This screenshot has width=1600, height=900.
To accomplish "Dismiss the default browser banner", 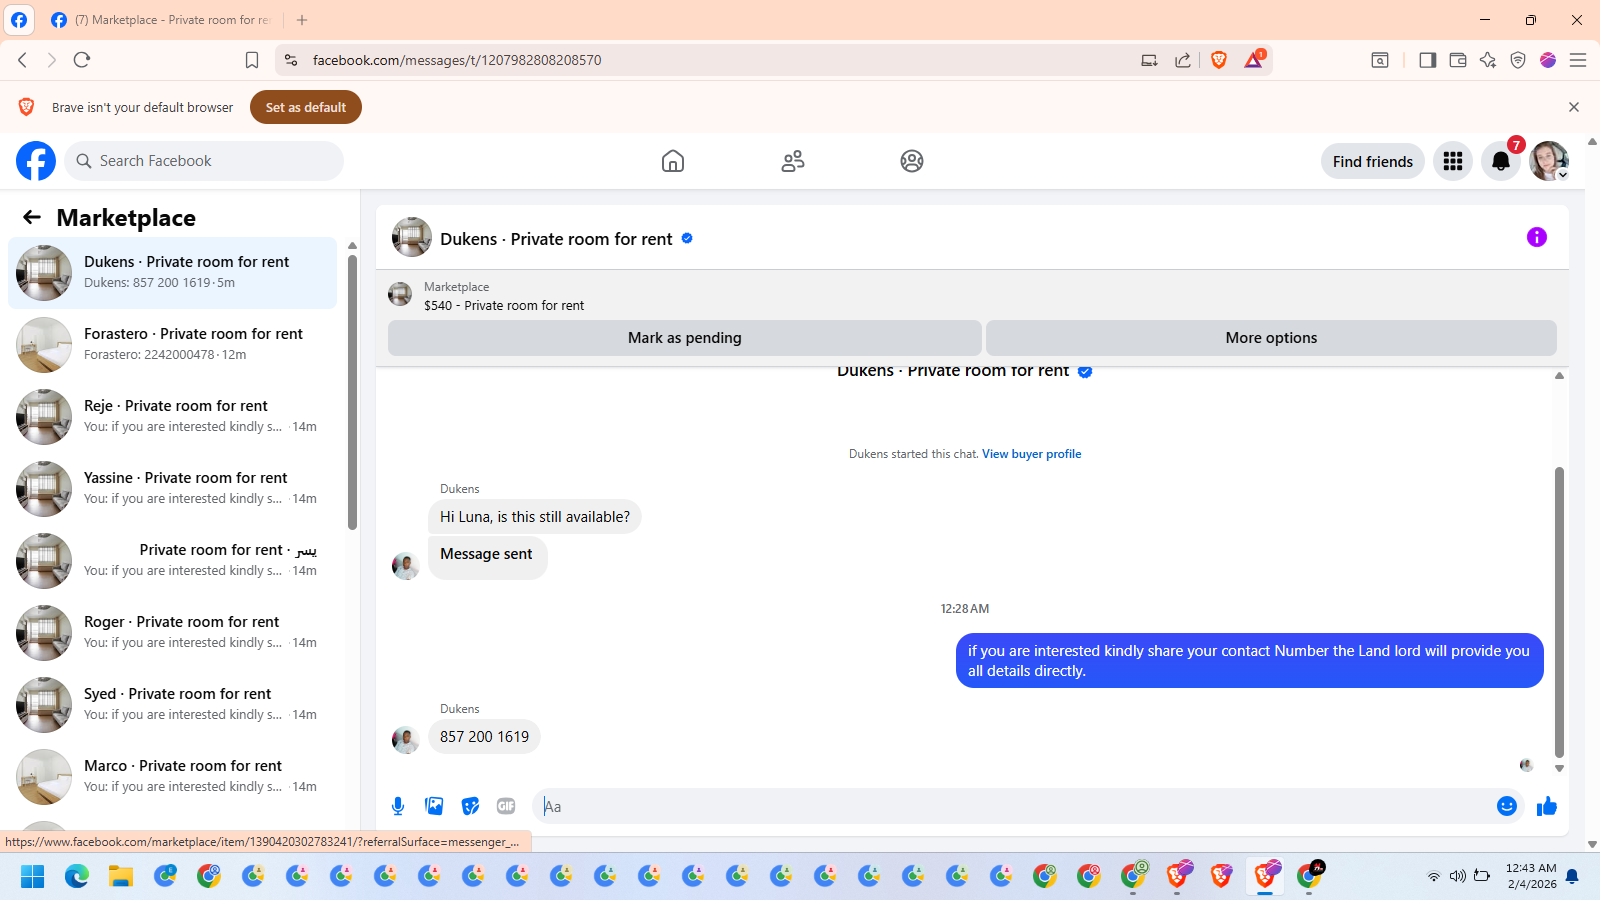I will tap(1574, 107).
